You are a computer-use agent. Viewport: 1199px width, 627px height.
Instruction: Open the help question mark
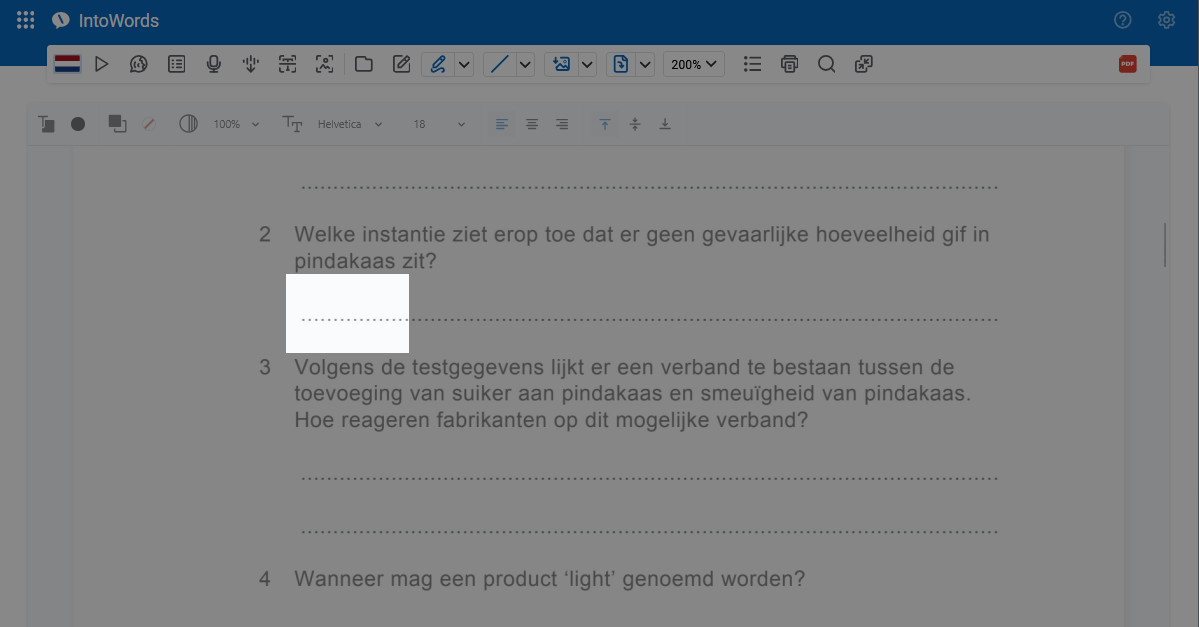coord(1123,20)
